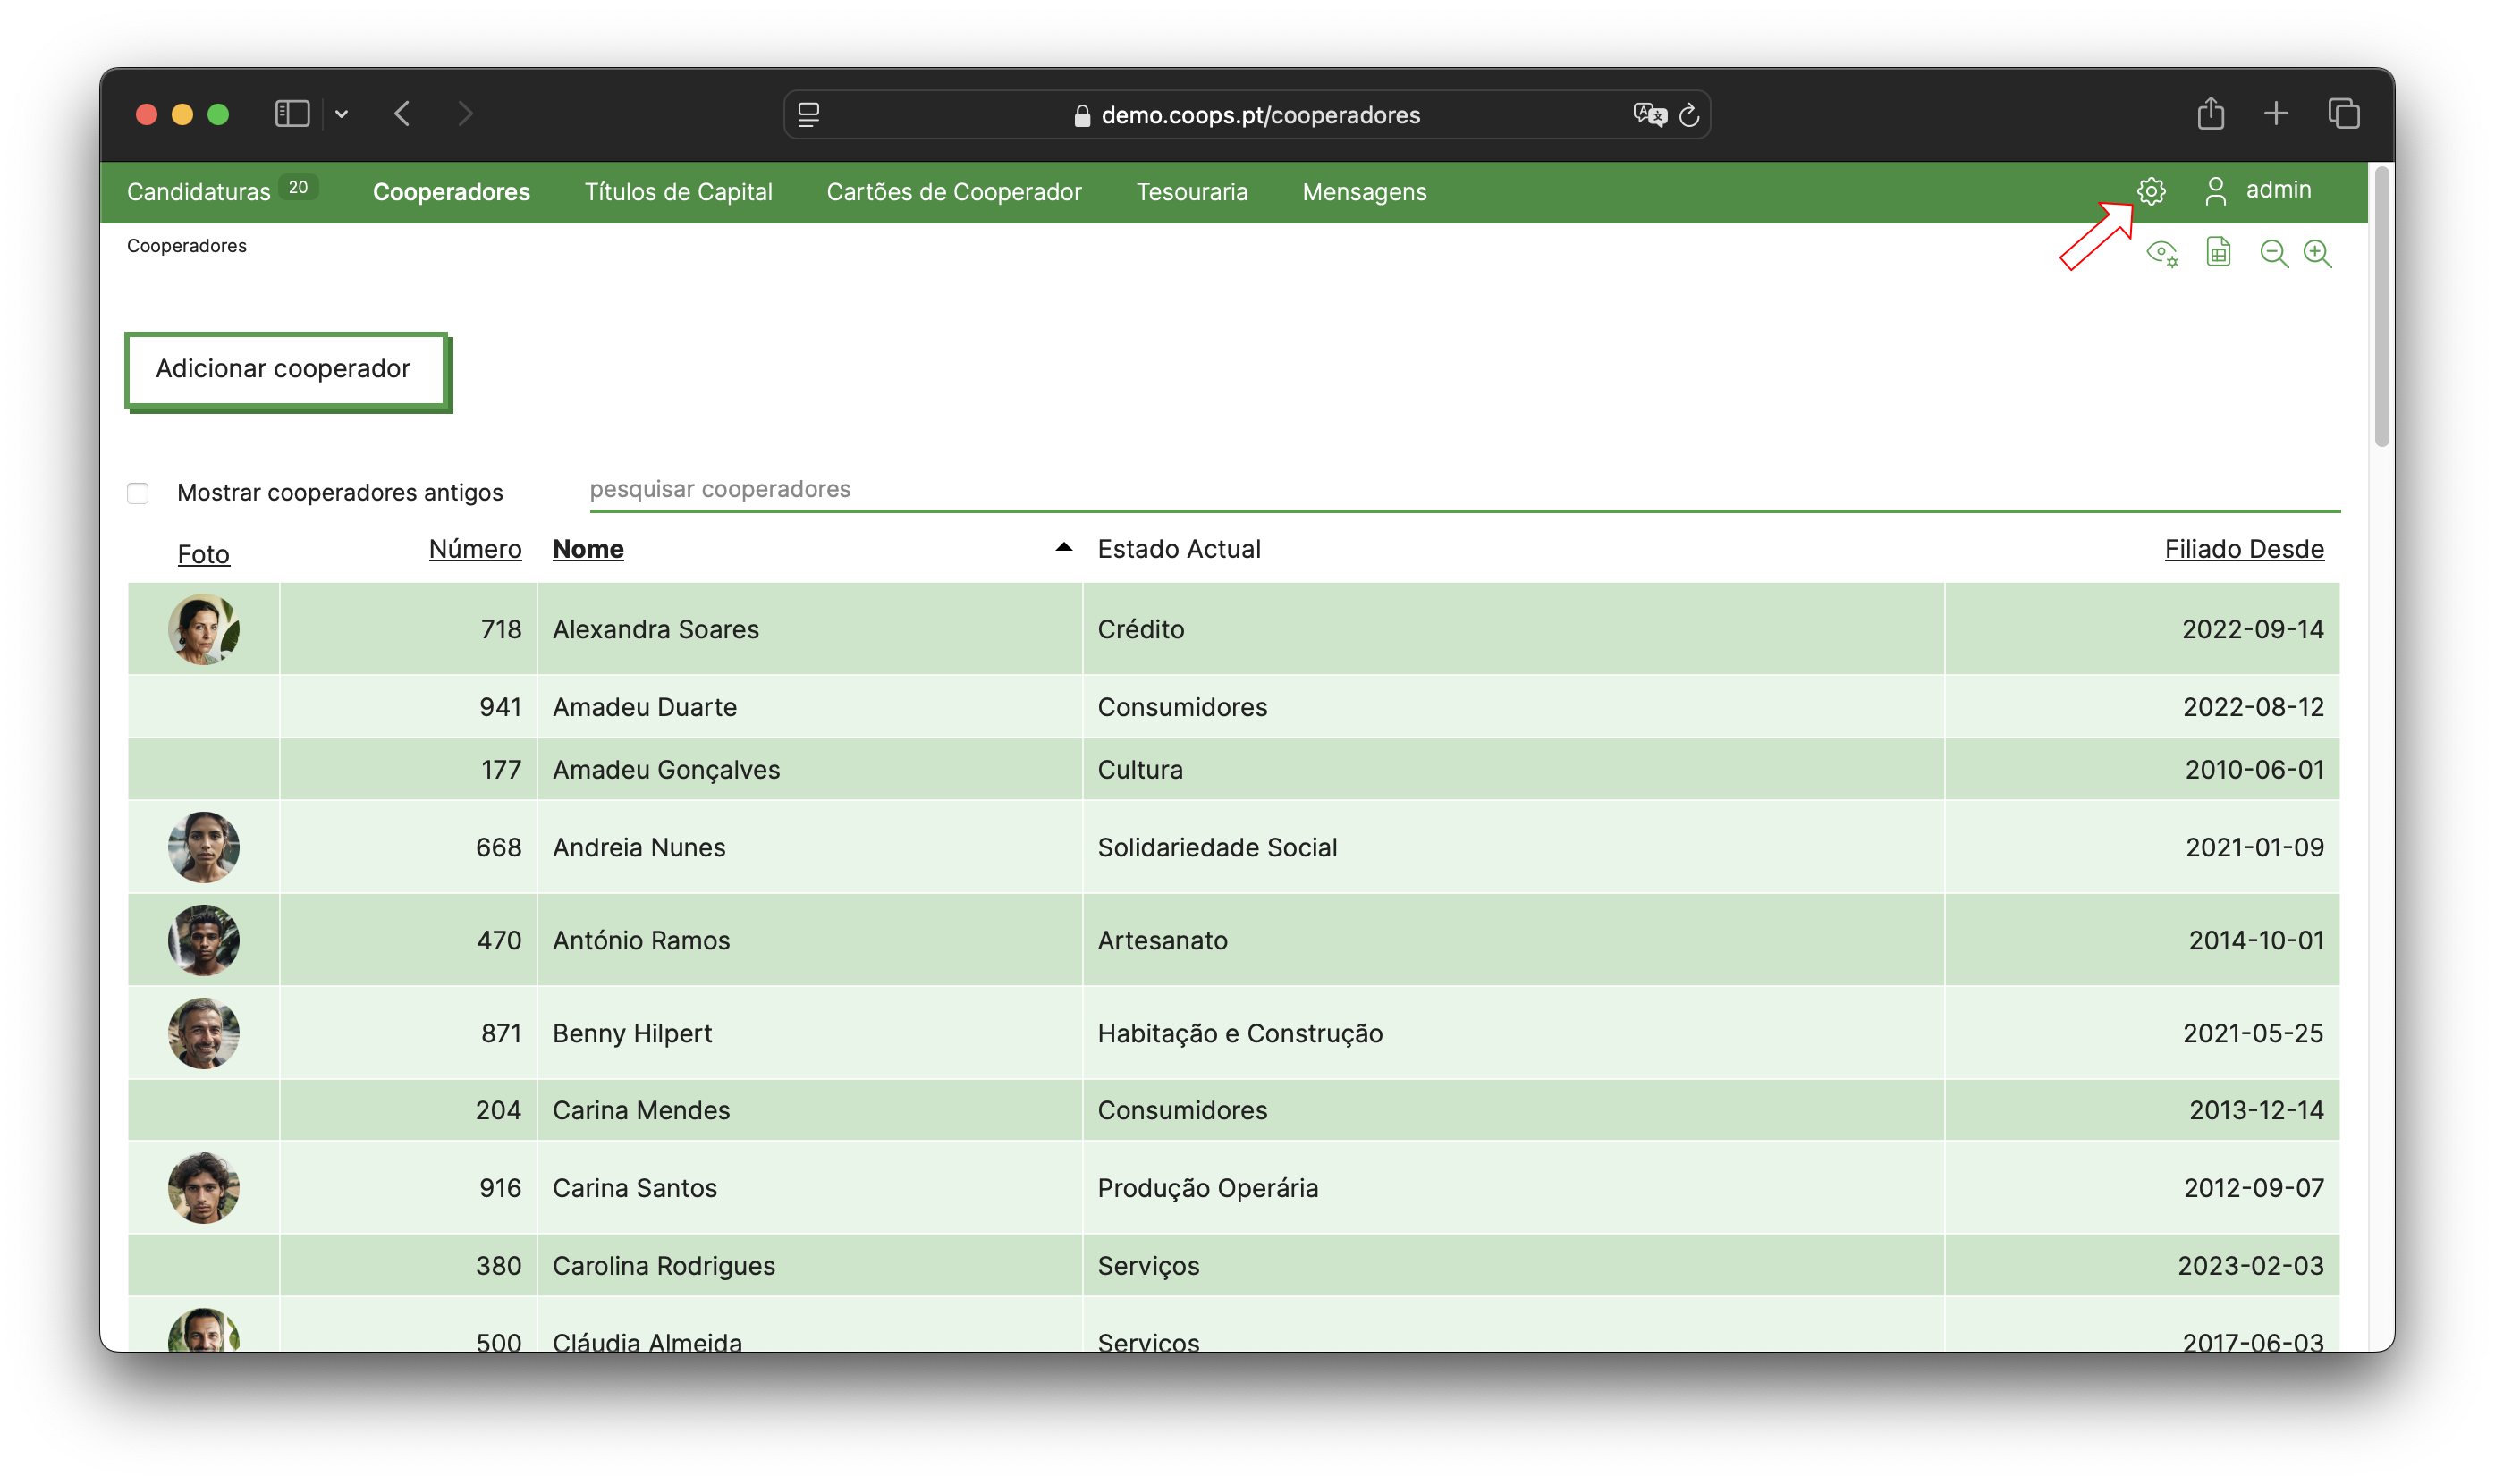This screenshot has height=1484, width=2495.
Task: Sort by Filiado Desde column link
Action: pyautogui.click(x=2243, y=549)
